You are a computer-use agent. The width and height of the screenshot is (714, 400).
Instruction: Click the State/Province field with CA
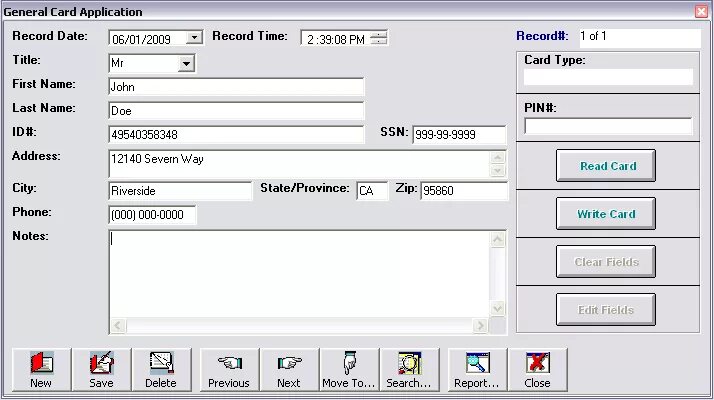point(372,190)
